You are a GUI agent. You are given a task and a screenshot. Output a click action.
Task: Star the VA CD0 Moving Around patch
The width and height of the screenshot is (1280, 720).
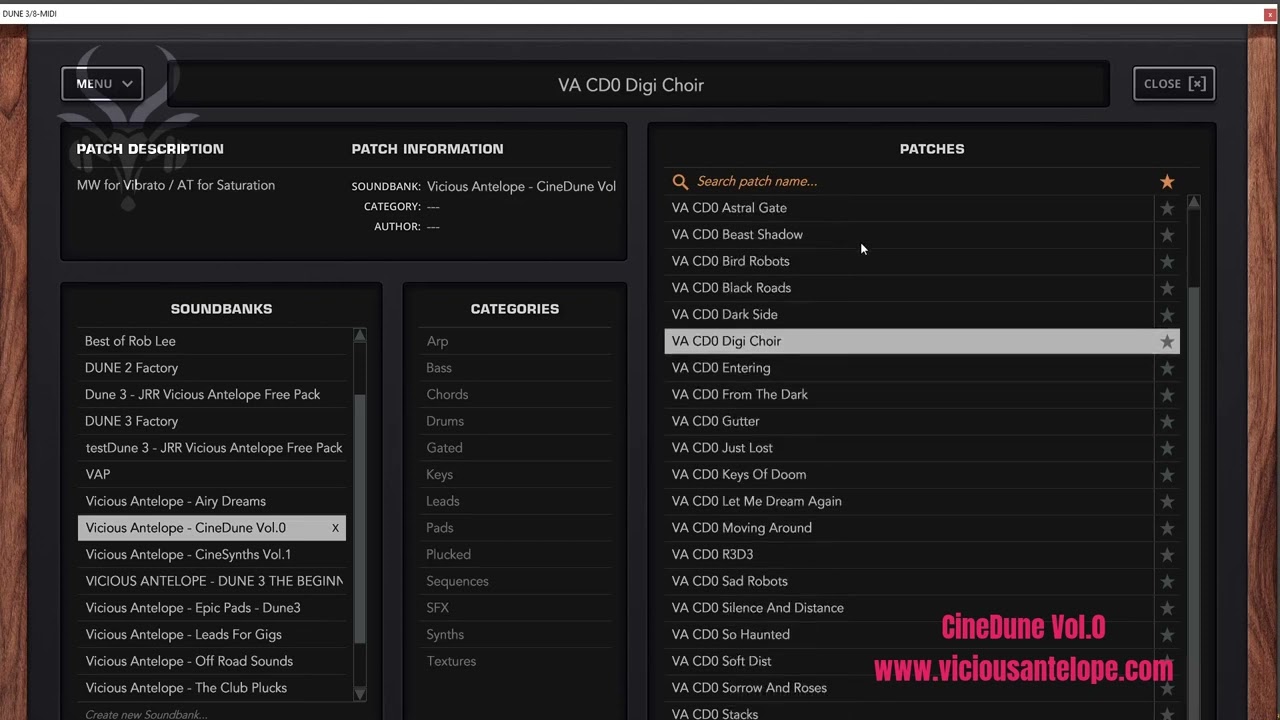[1167, 528]
